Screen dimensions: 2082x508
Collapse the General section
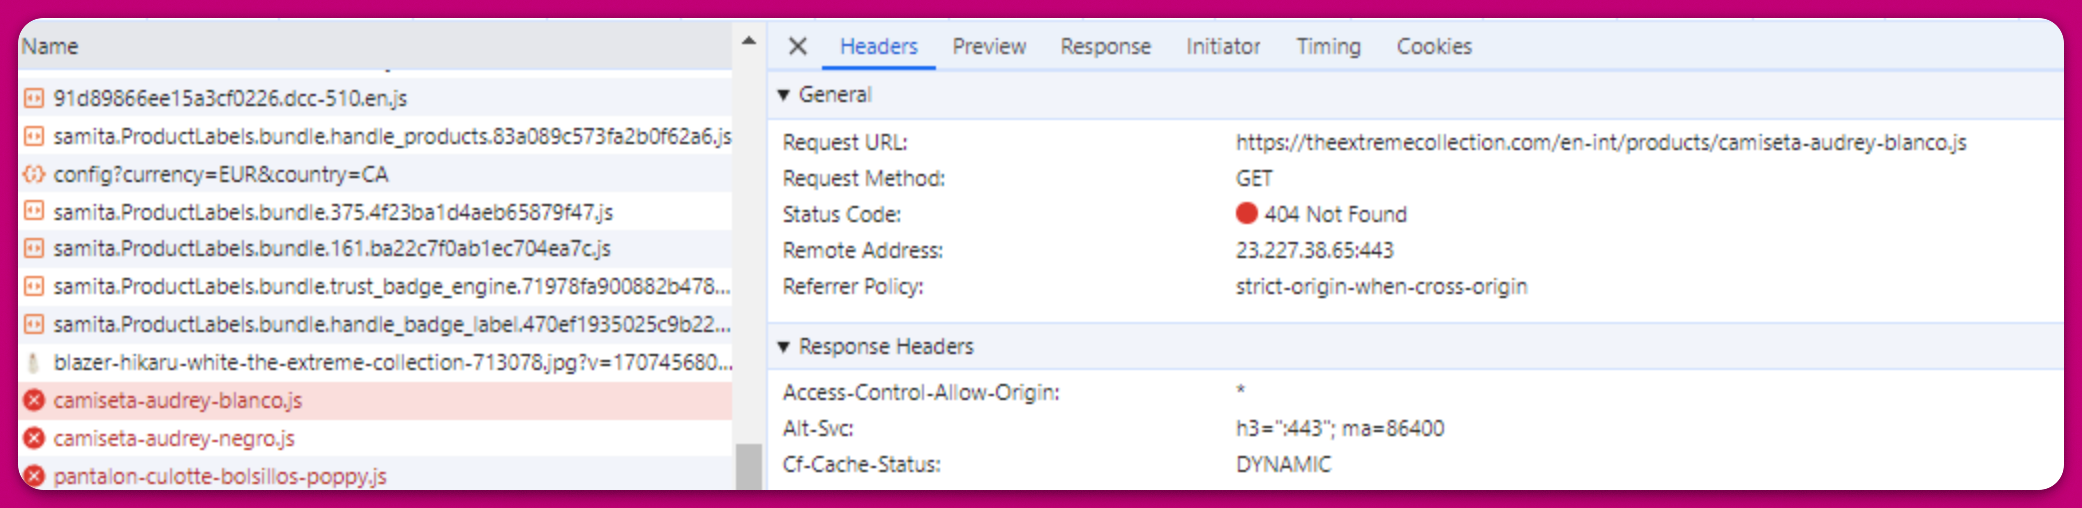pyautogui.click(x=784, y=95)
